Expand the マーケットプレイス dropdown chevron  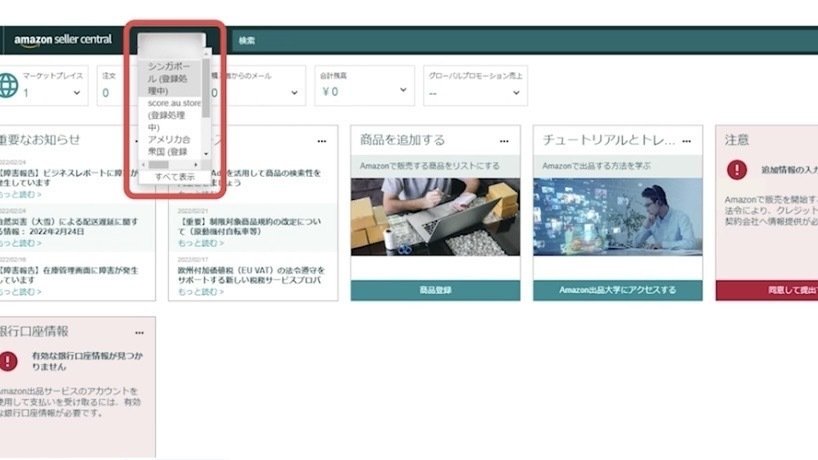77,93
